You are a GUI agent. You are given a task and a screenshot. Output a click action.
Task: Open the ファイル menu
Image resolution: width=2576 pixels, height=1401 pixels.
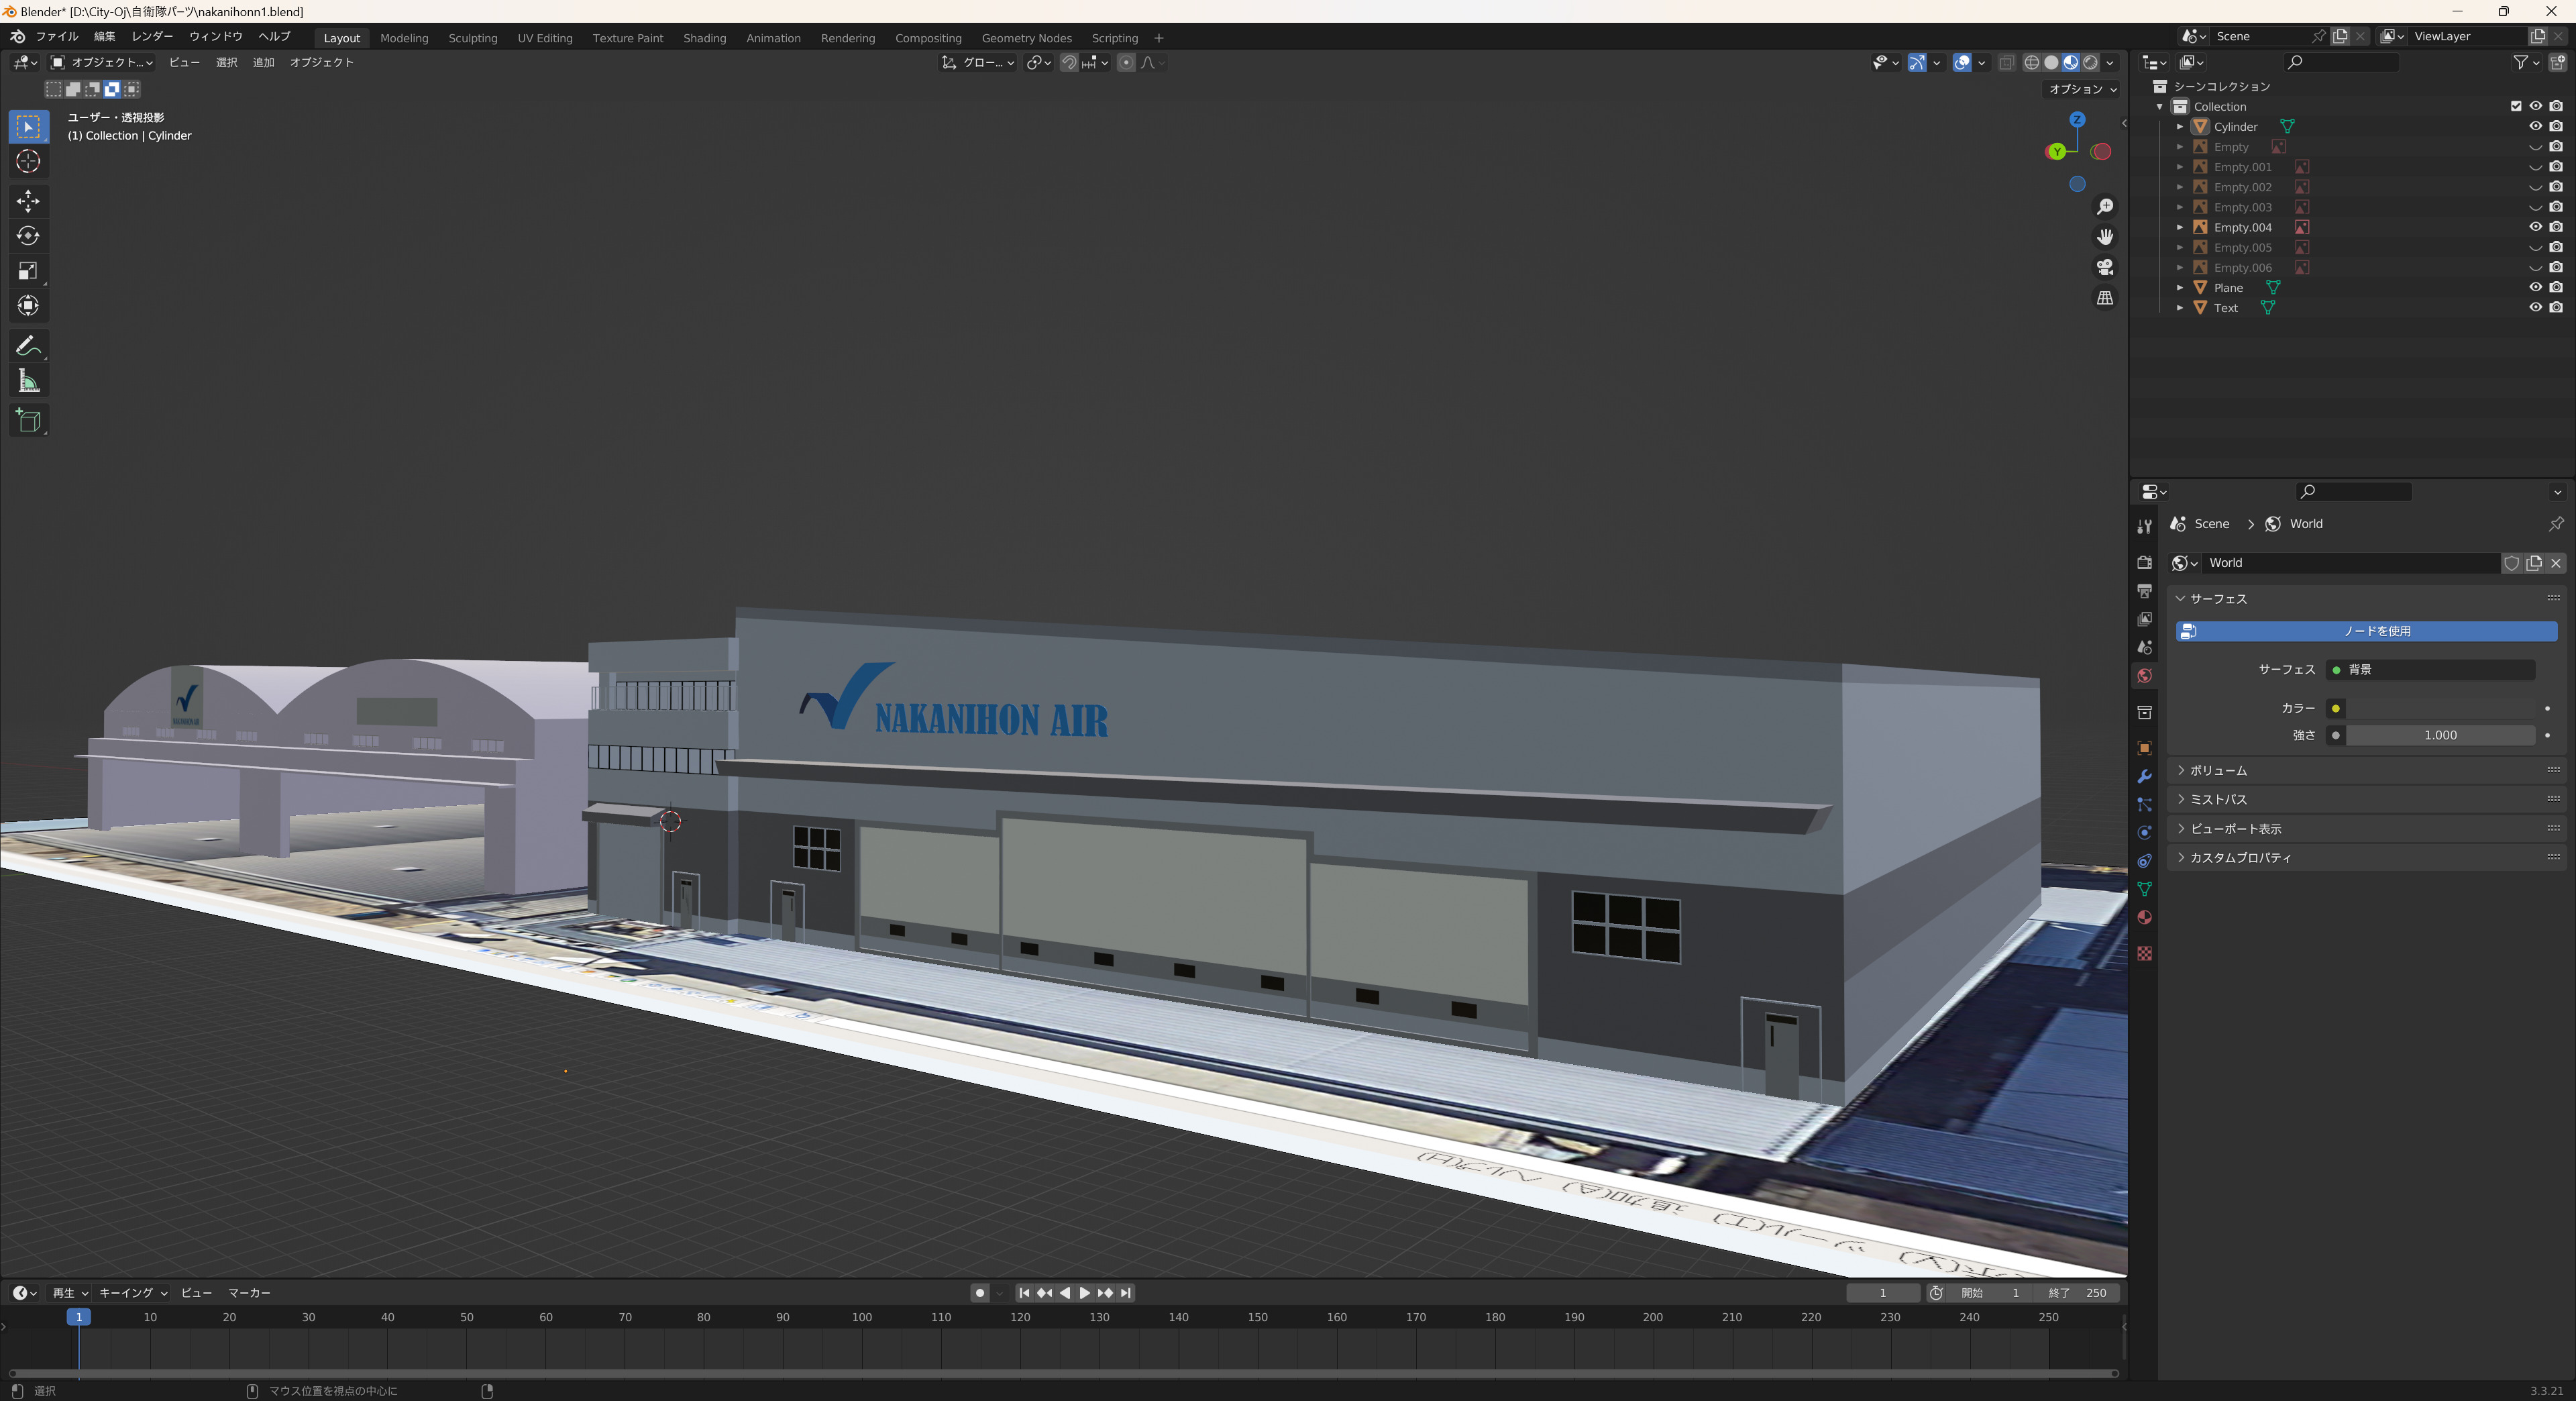[x=57, y=36]
